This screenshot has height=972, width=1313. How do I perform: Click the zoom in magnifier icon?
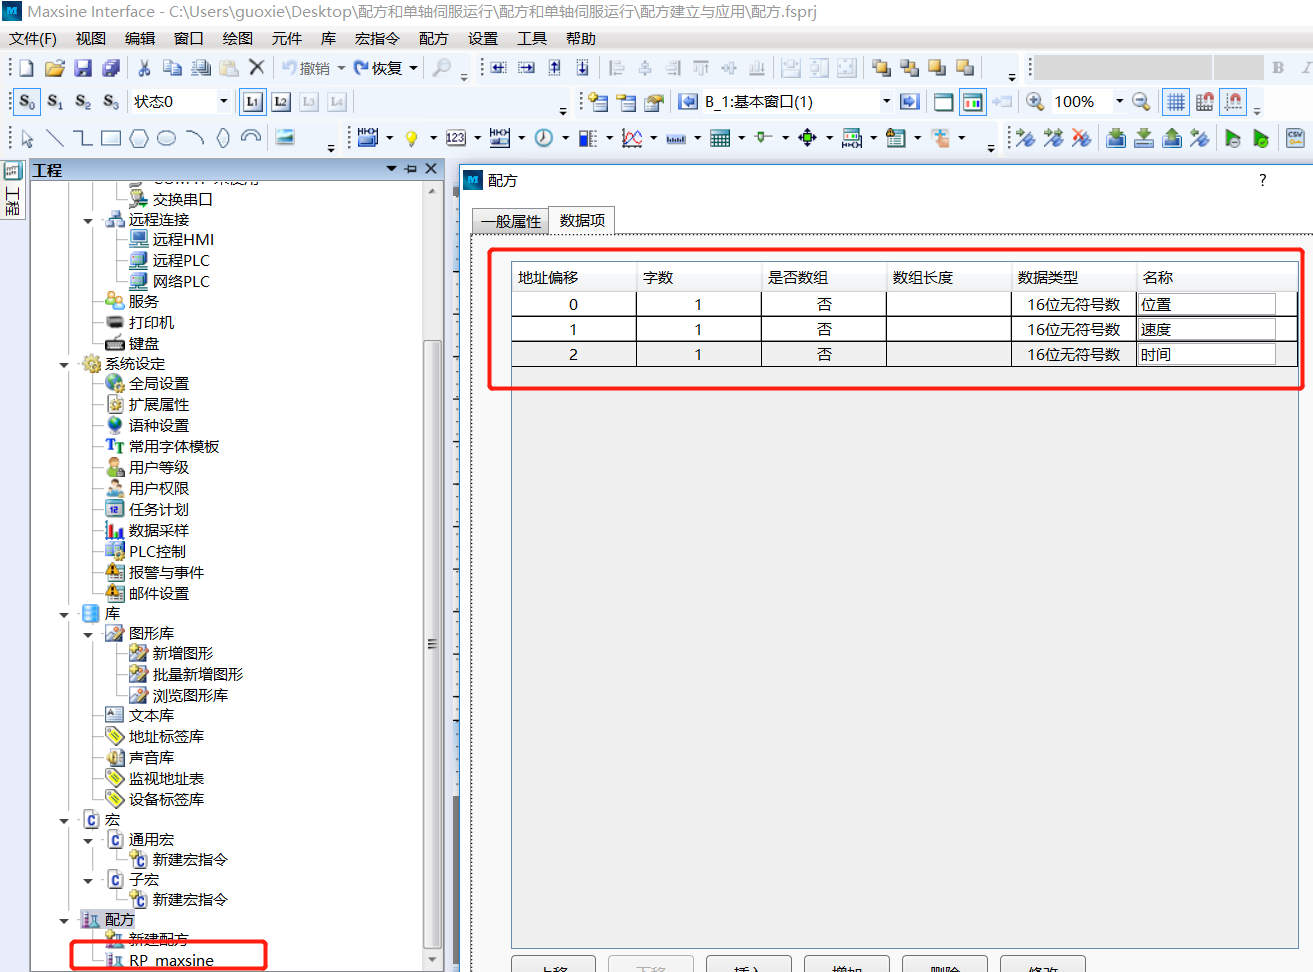click(x=1035, y=102)
